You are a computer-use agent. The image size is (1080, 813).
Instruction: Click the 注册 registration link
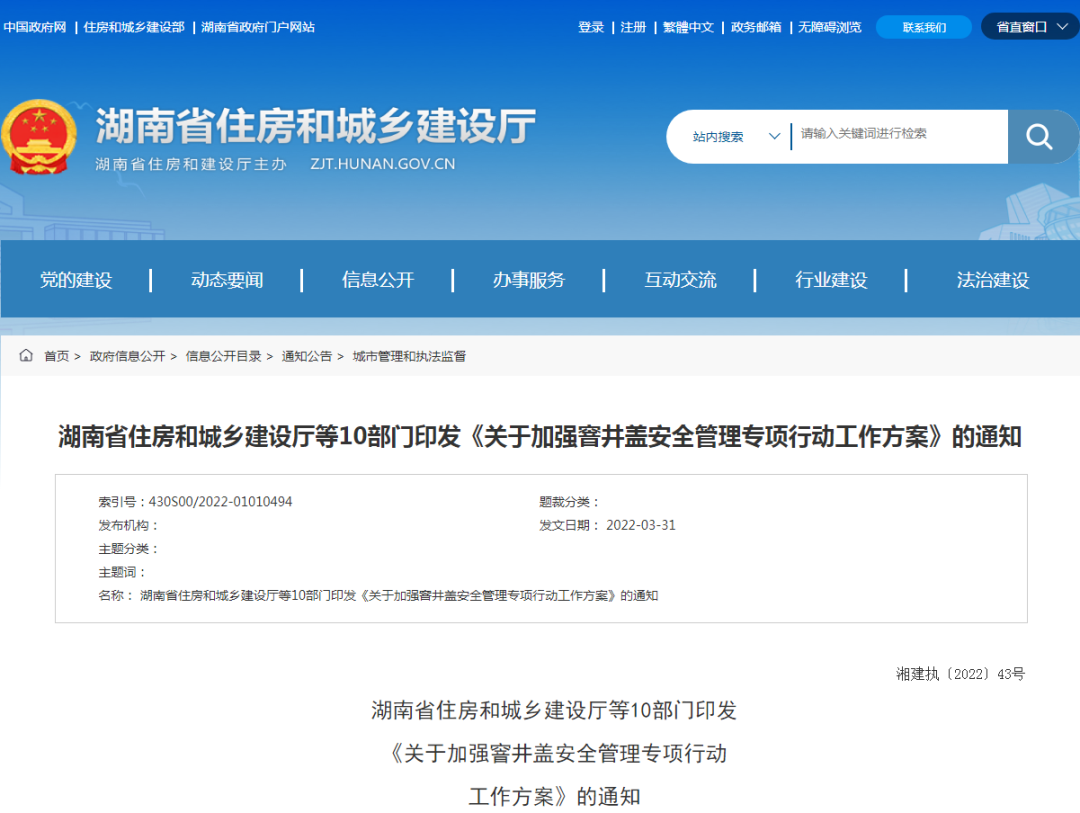pos(633,27)
